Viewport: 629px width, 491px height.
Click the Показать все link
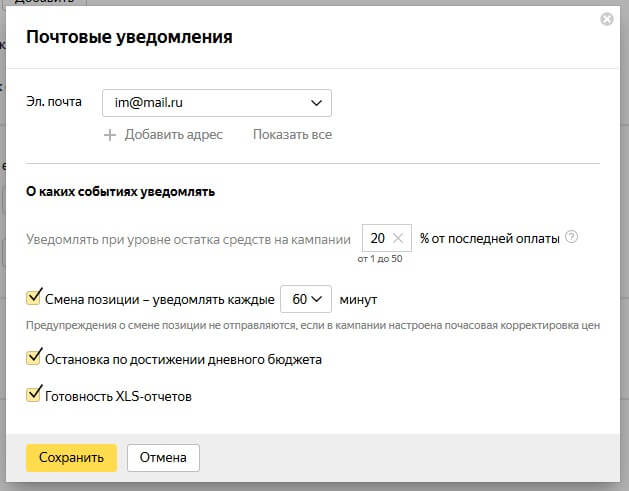pos(291,135)
